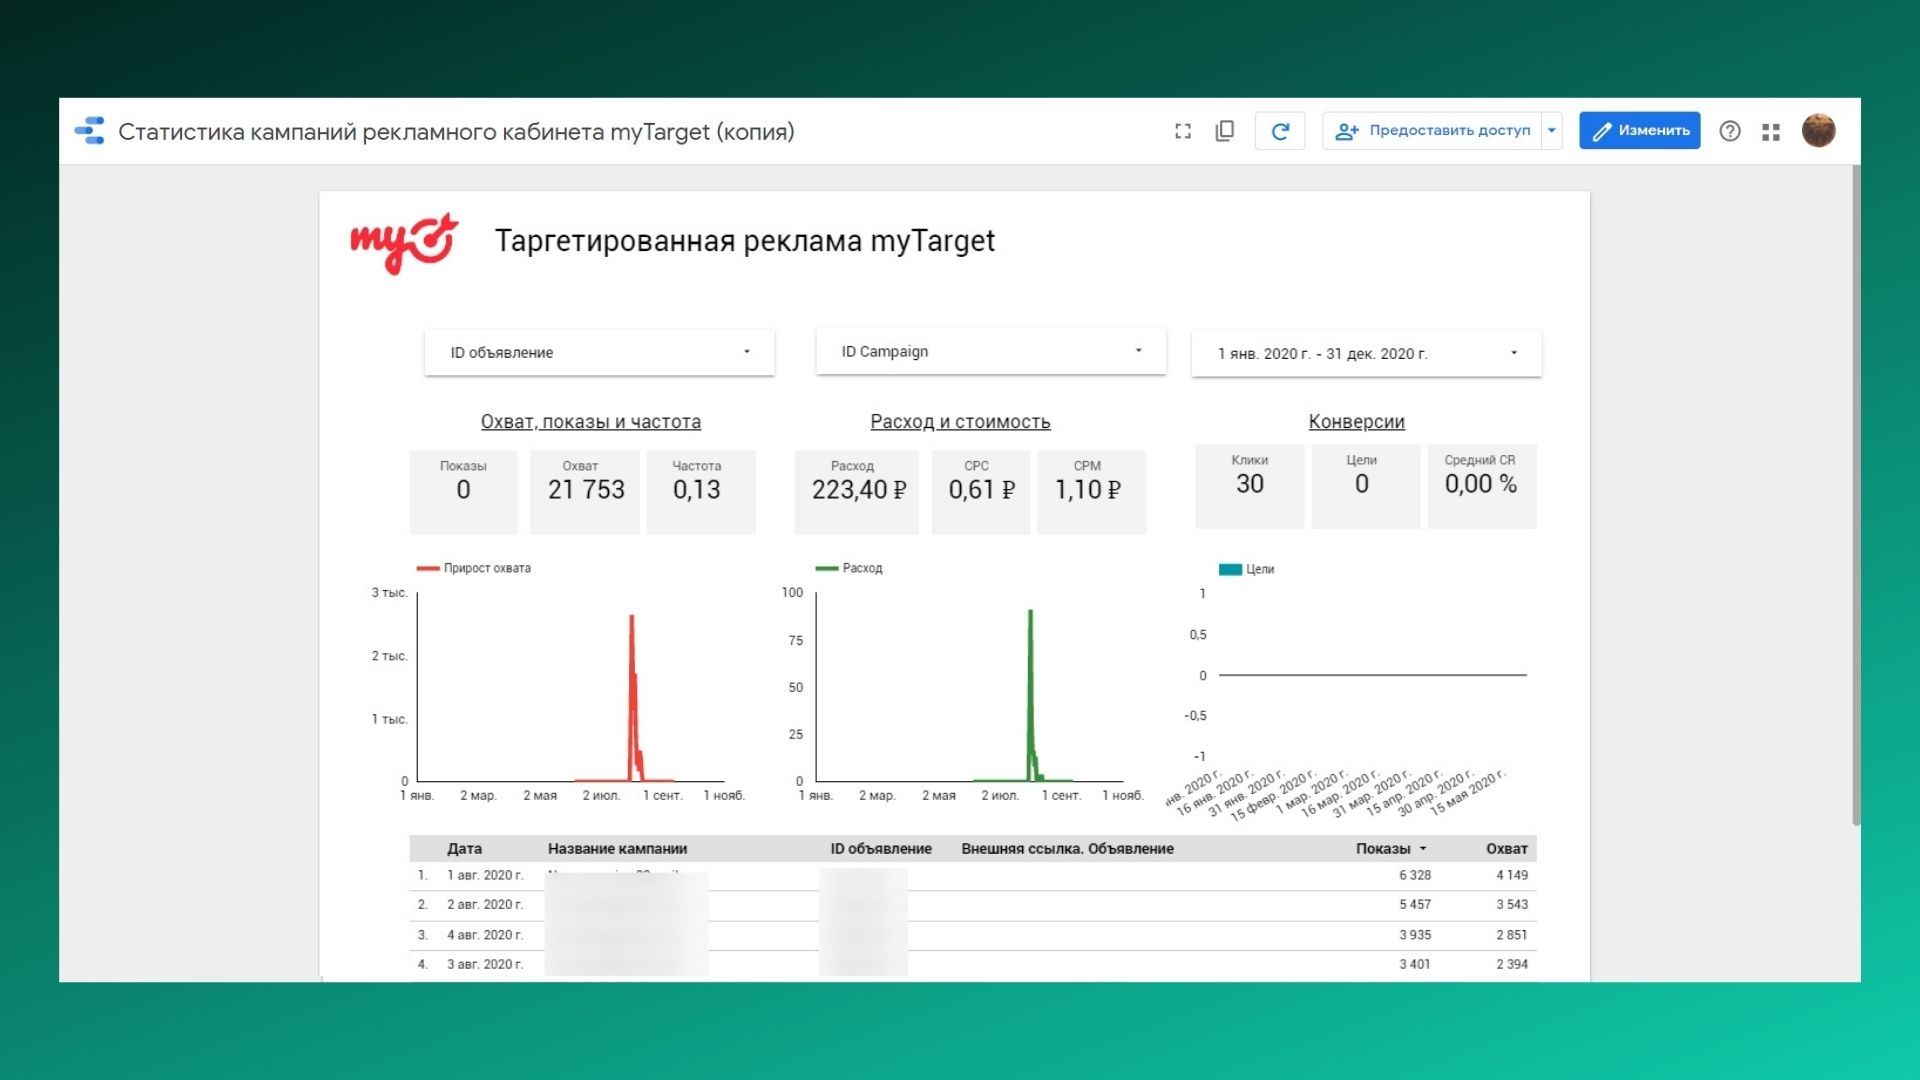Screen dimensions: 1920x1080
Task: Refresh the report data
Action: pyautogui.click(x=1280, y=131)
